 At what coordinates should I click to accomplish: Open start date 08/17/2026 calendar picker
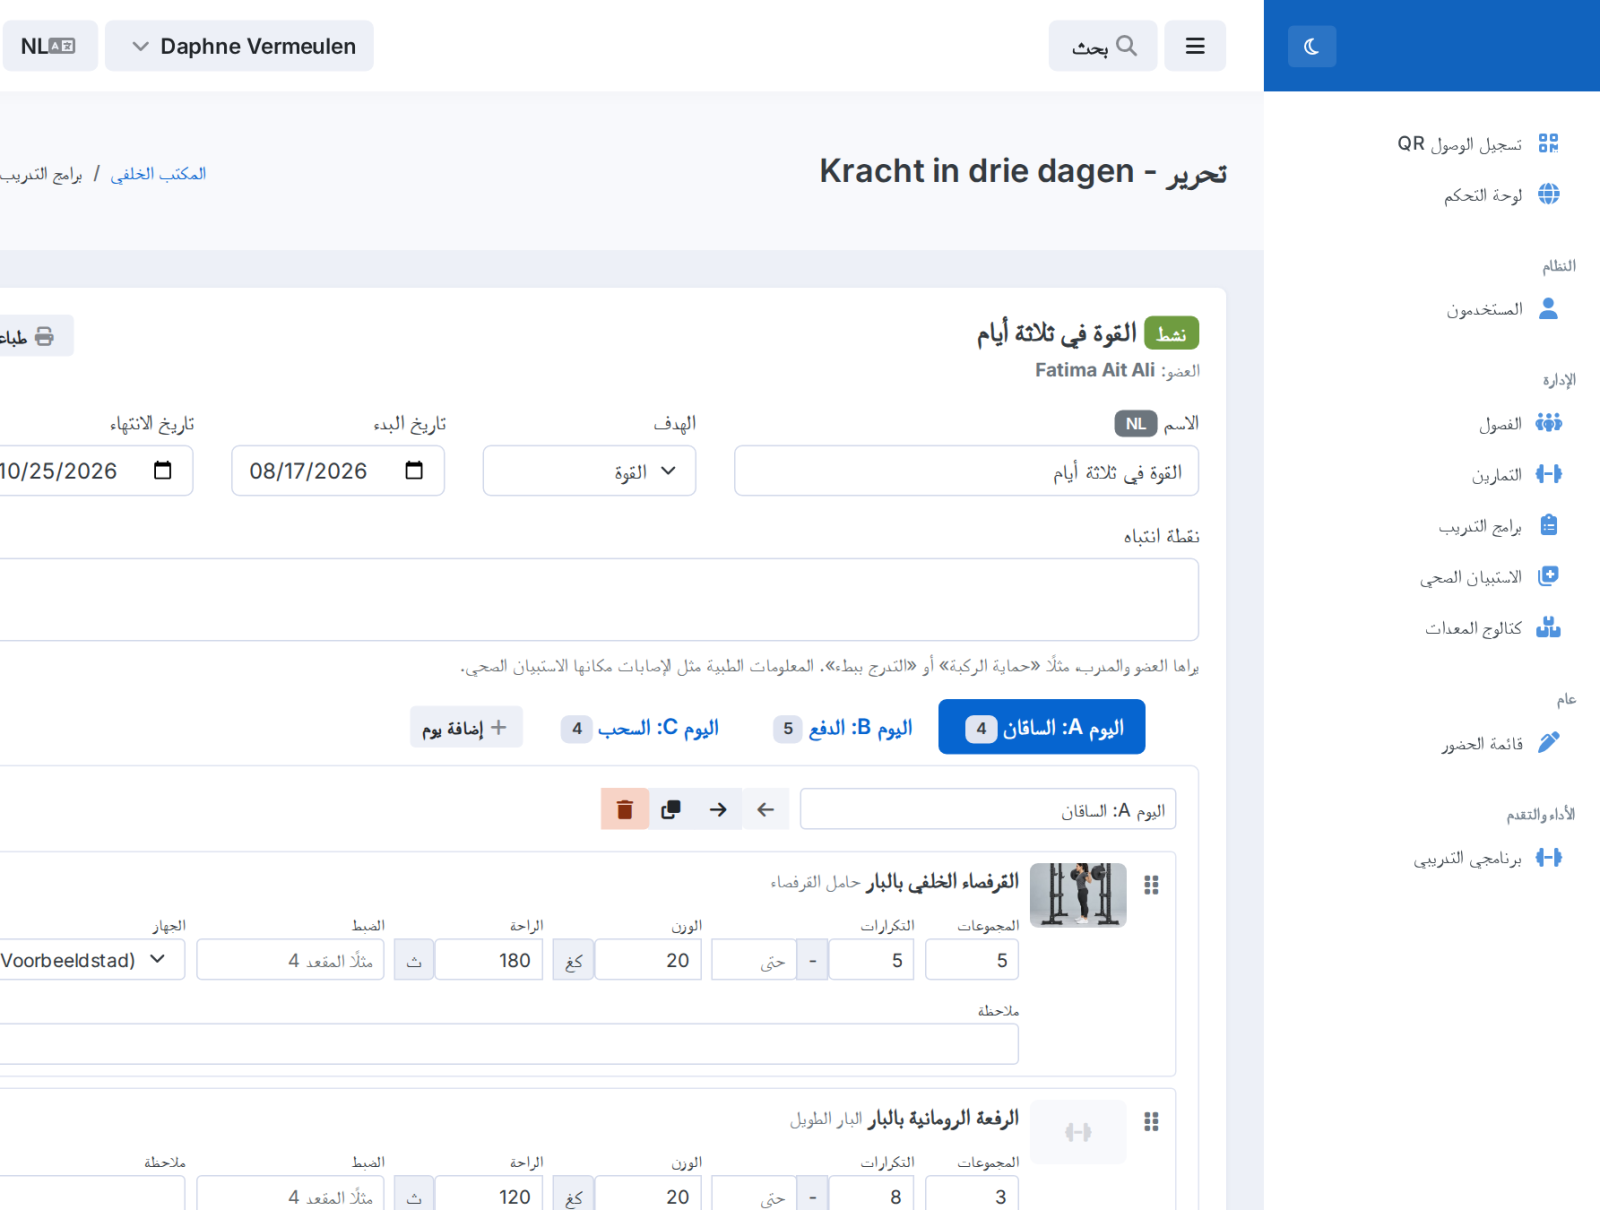click(414, 471)
